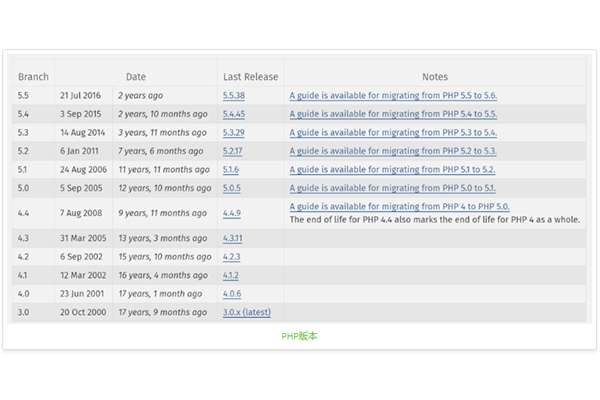Open the 4.0.6 release link
This screenshot has width=600, height=400.
pyautogui.click(x=232, y=294)
